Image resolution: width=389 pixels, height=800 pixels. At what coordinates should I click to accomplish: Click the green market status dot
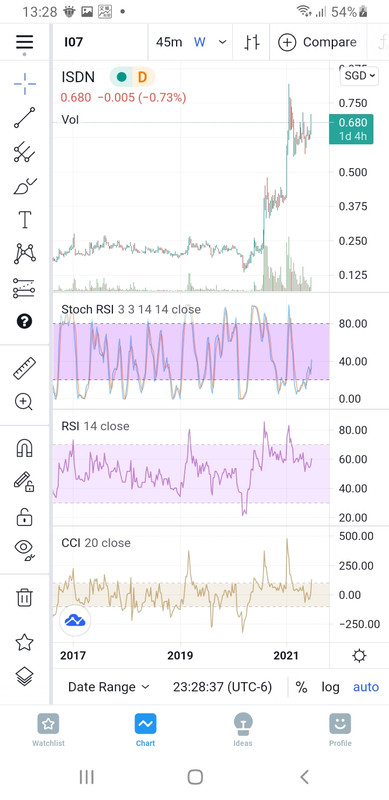point(121,78)
